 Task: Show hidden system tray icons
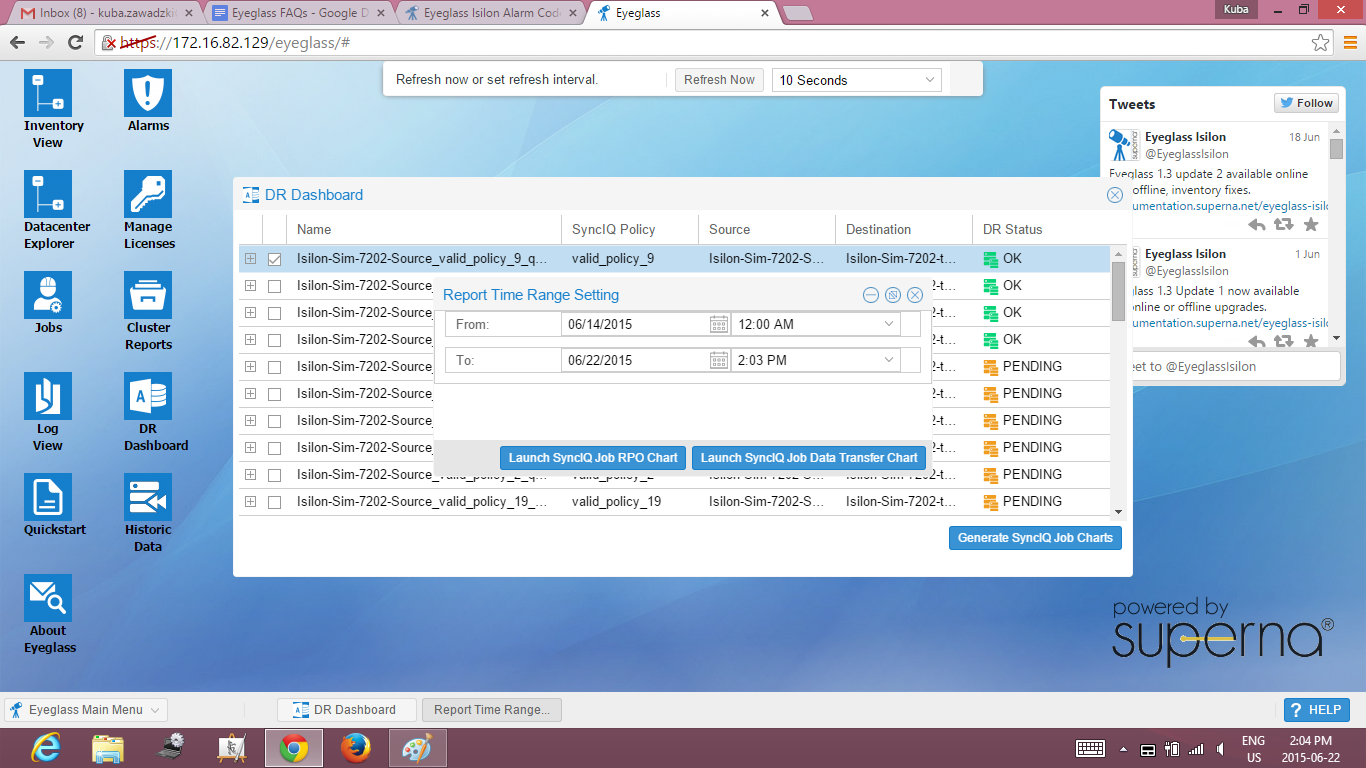click(1123, 749)
